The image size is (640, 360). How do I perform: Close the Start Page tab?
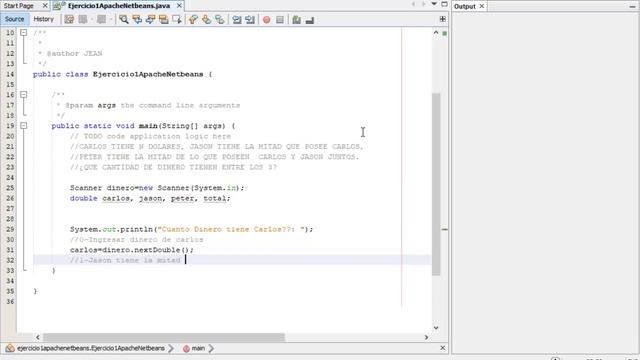coord(45,6)
